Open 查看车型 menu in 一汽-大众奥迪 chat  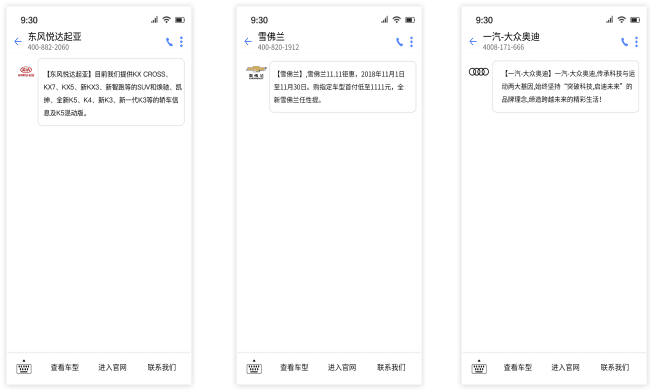click(518, 367)
